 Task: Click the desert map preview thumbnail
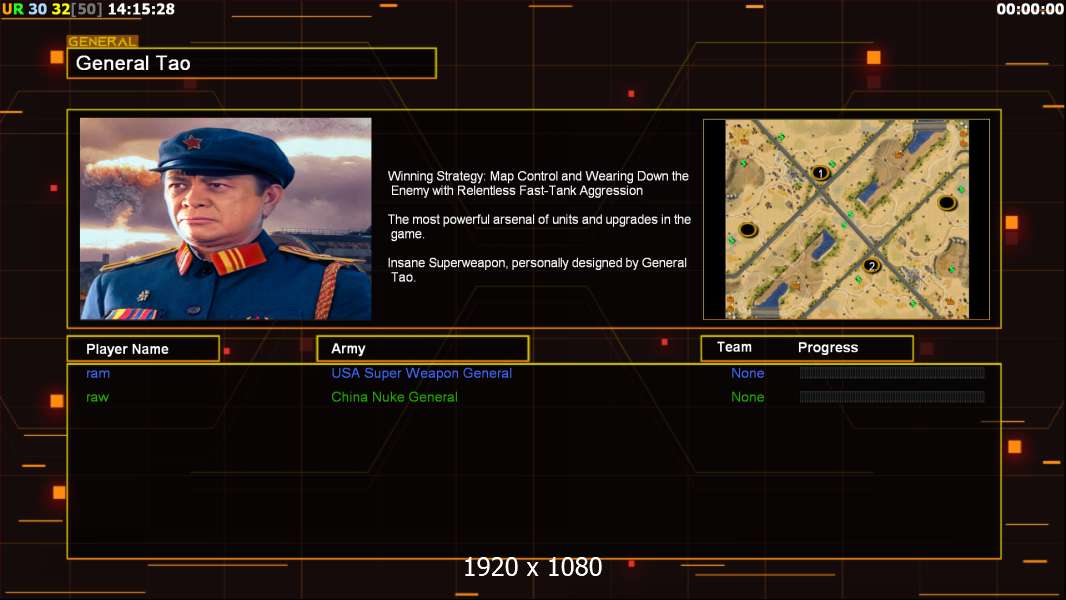[x=846, y=219]
